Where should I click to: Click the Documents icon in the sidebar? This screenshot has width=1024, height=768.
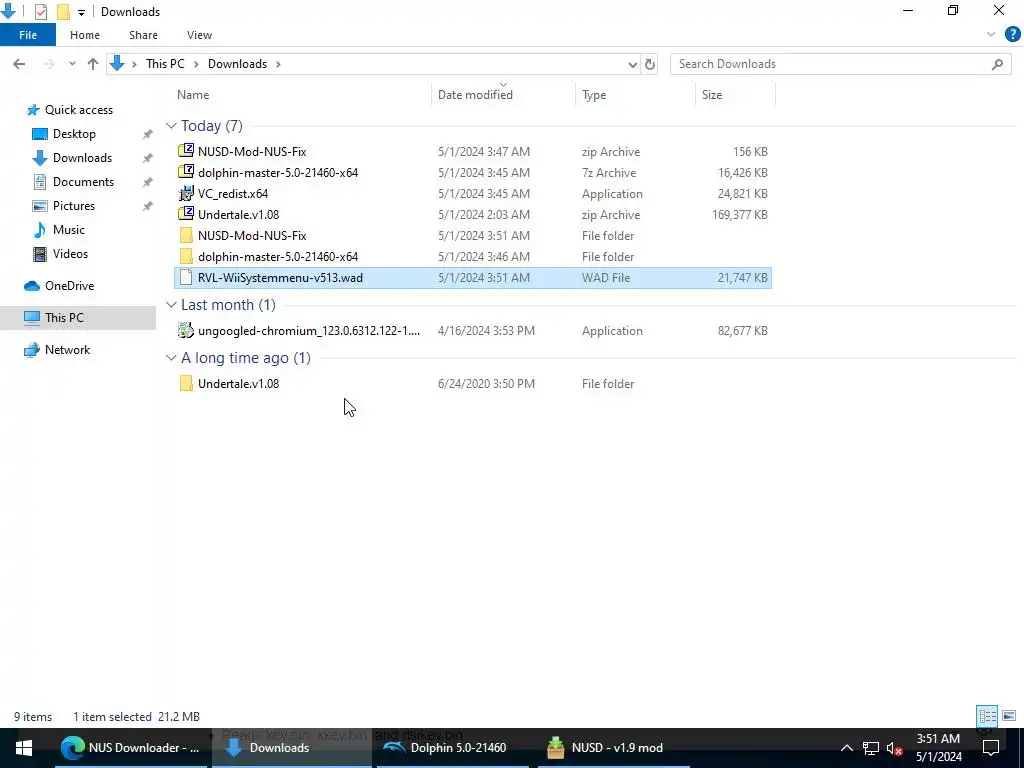(x=40, y=182)
